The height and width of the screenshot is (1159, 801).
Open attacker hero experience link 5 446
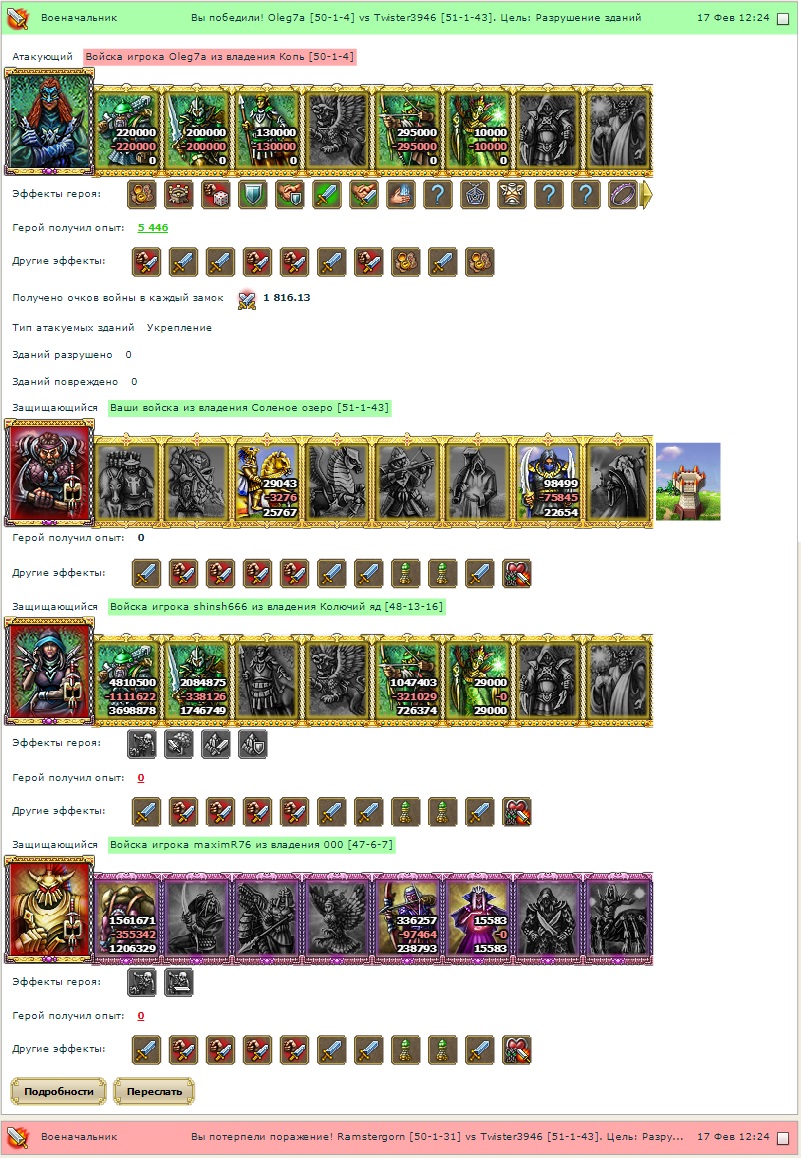pos(153,228)
